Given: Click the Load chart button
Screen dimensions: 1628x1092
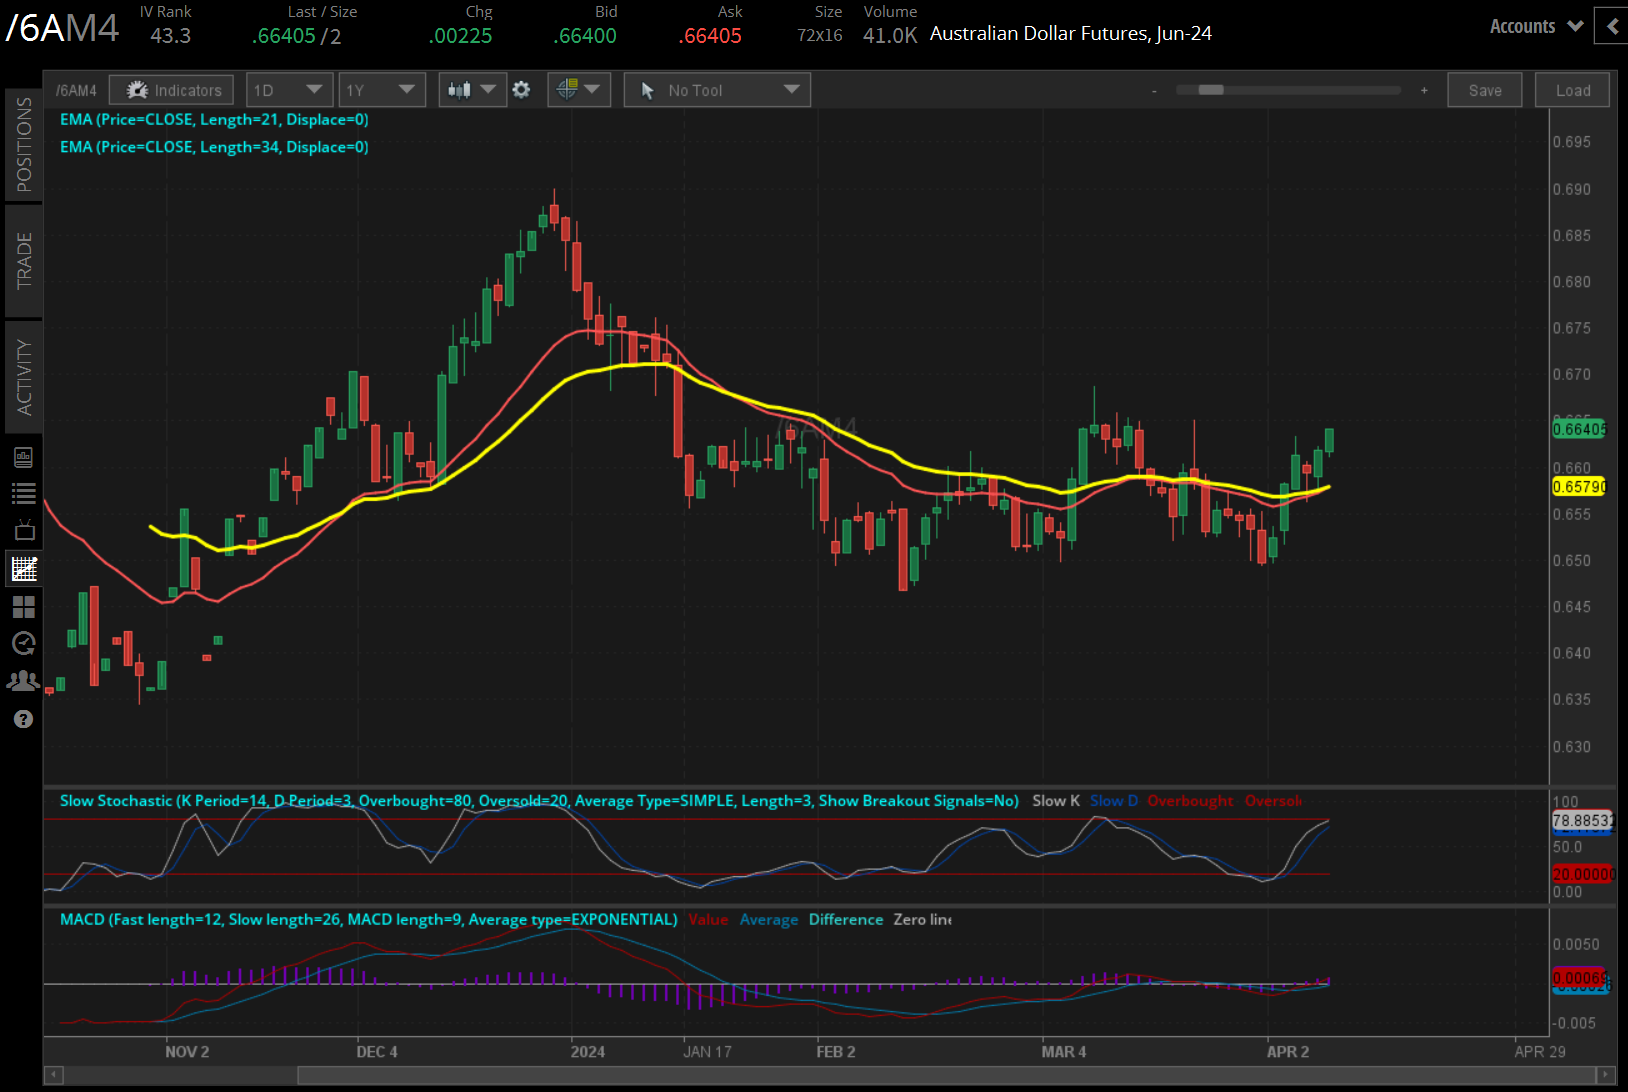Looking at the screenshot, I should pyautogui.click(x=1572, y=90).
